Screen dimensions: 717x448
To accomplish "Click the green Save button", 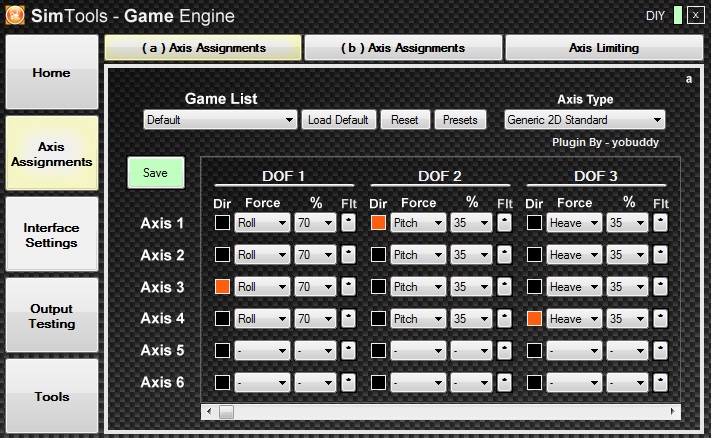I will click(x=155, y=173).
